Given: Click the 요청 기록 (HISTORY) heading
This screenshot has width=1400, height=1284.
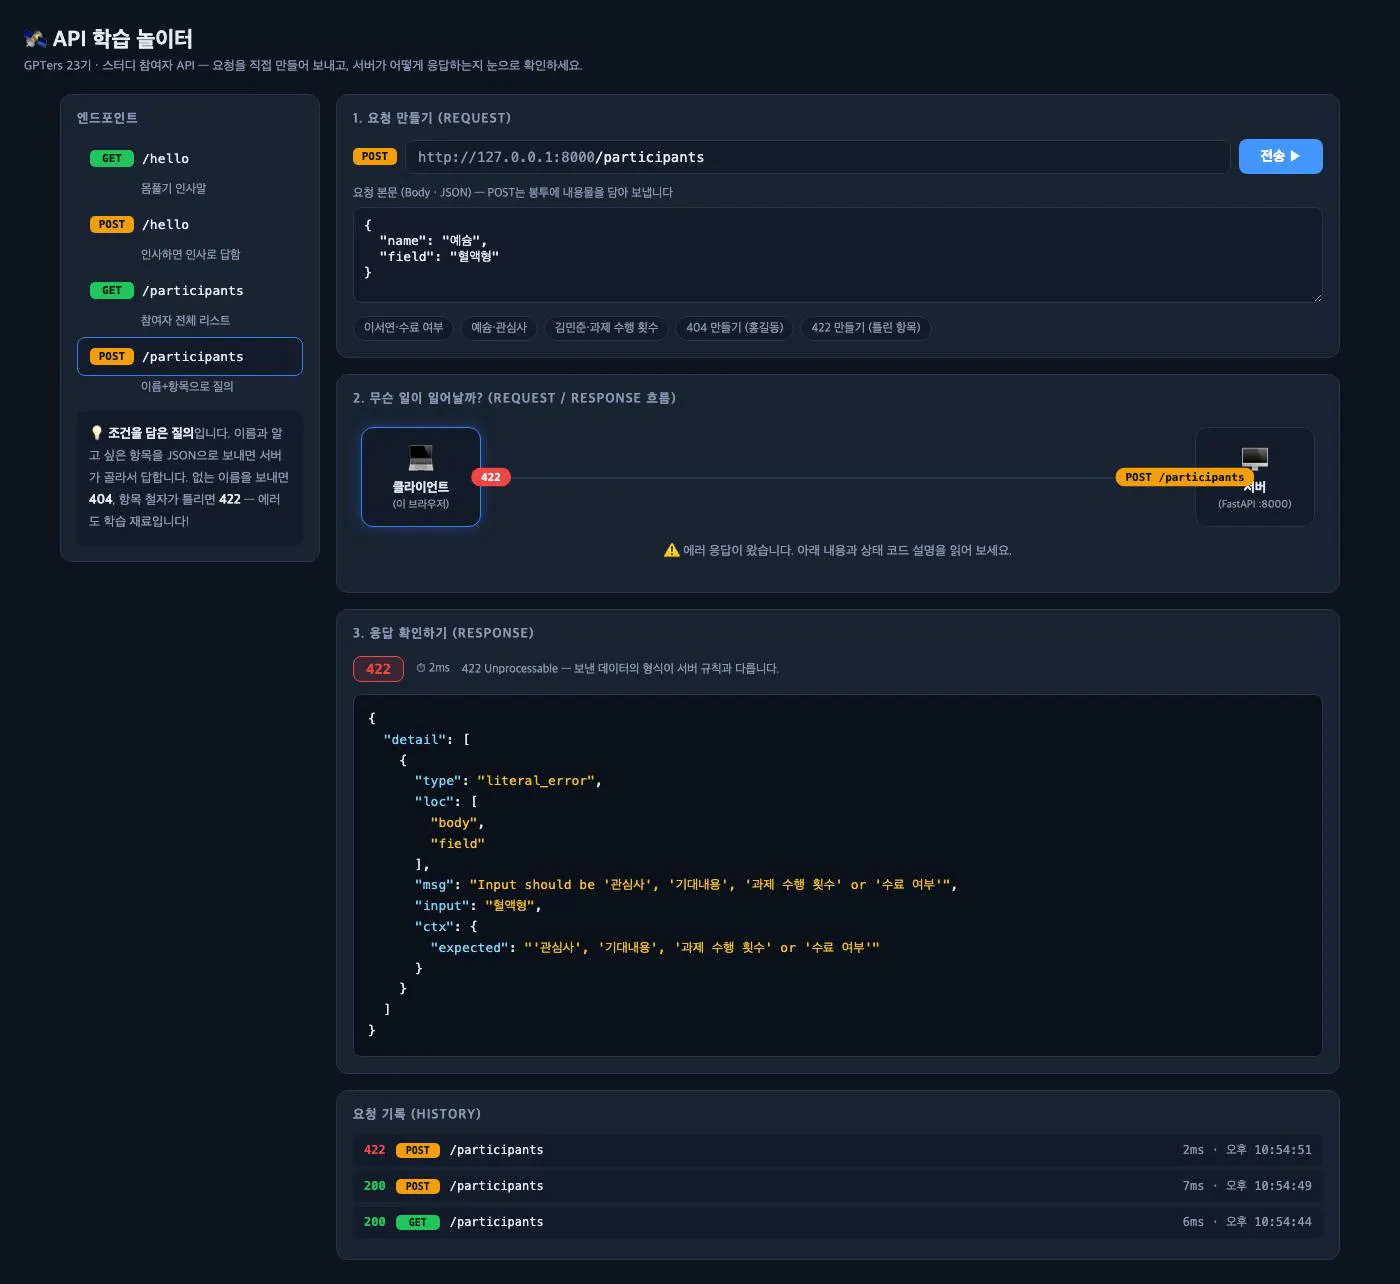Looking at the screenshot, I should pyautogui.click(x=417, y=1114).
